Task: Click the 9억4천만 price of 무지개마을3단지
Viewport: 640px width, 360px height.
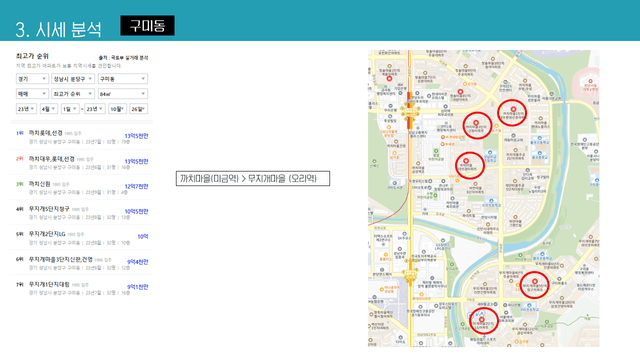Action: point(138,262)
